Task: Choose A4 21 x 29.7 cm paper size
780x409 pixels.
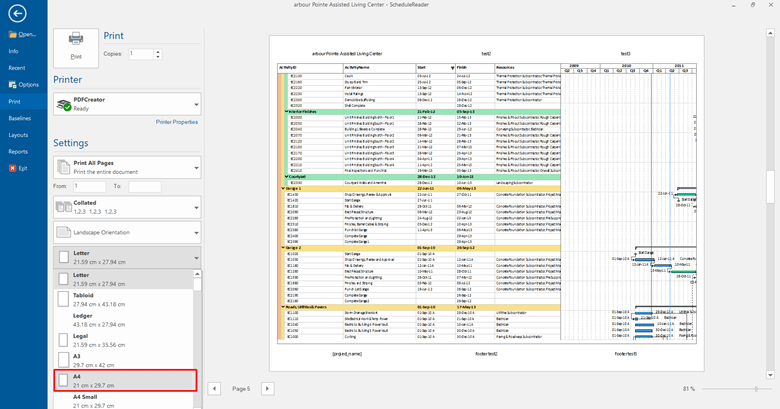Action: (x=125, y=381)
